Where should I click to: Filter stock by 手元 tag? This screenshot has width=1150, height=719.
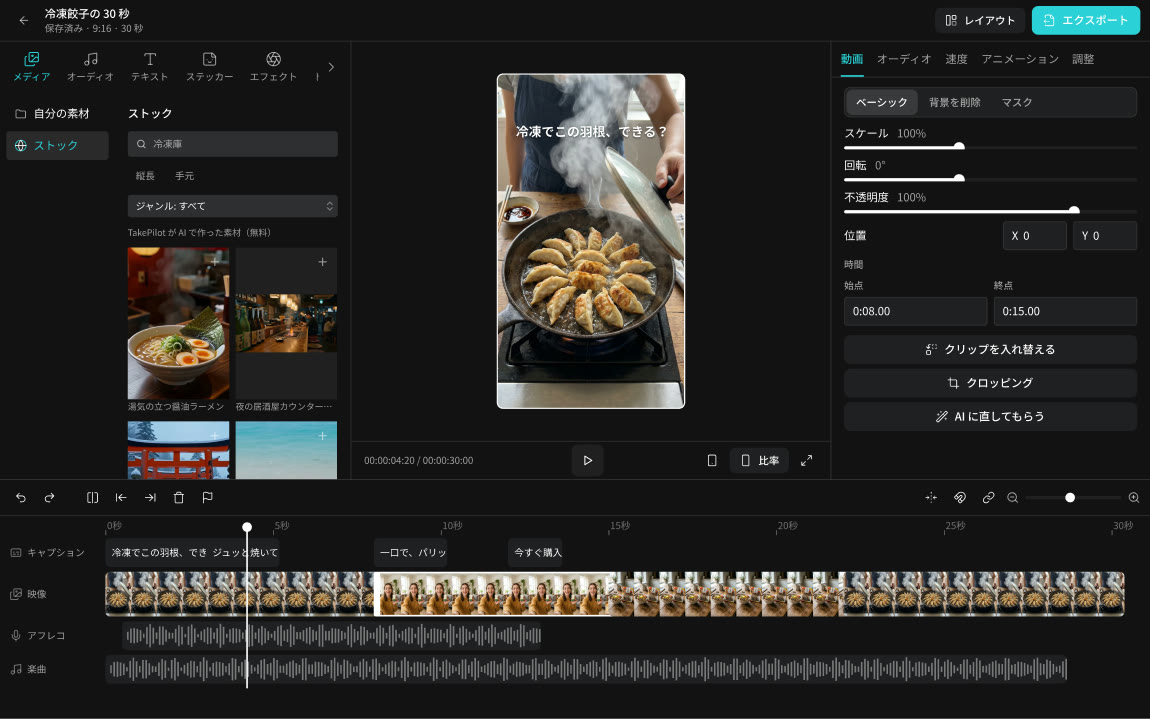[185, 176]
